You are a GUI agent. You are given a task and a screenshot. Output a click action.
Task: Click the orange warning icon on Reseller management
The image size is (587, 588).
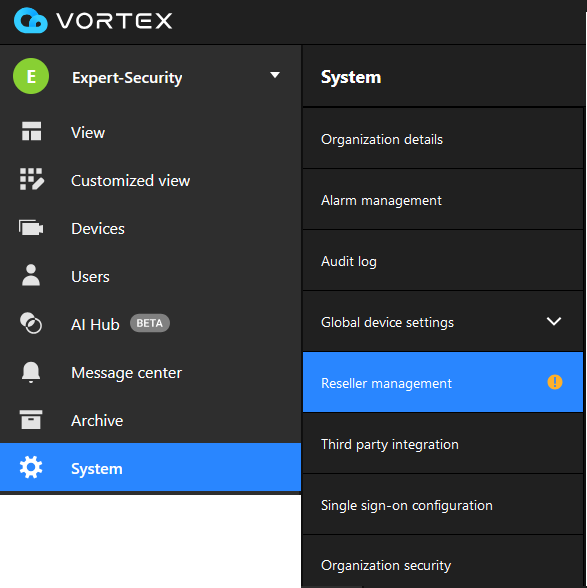pos(555,382)
